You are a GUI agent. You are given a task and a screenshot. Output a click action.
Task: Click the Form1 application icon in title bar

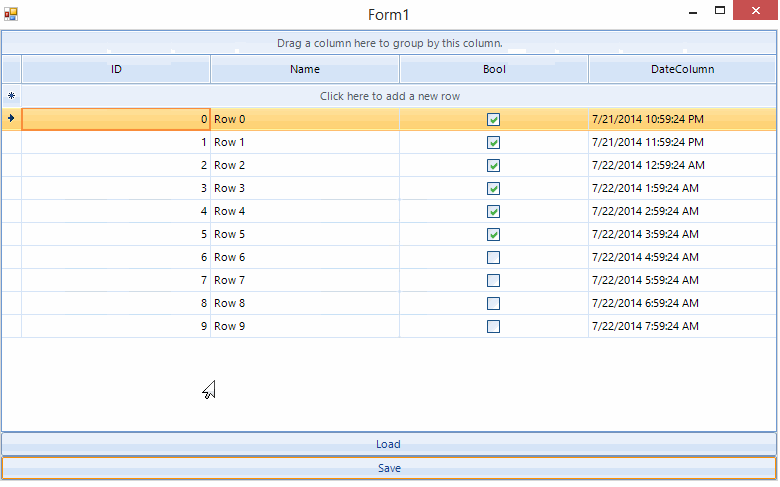tap(11, 14)
